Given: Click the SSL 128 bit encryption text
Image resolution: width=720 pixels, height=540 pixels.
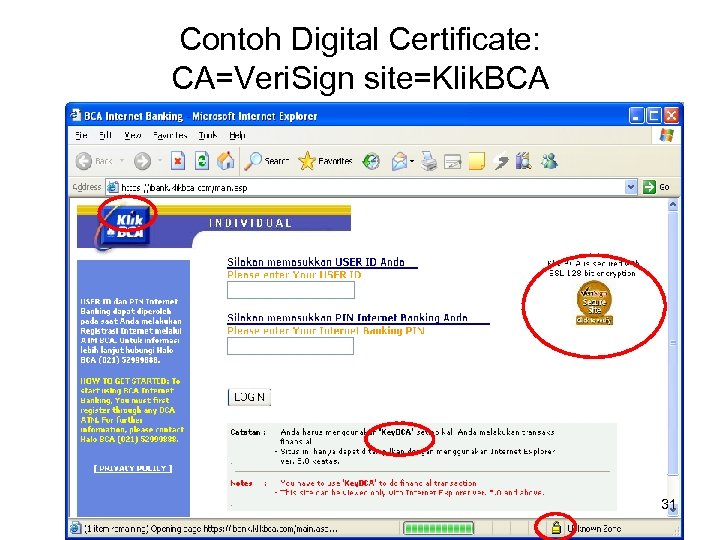Looking at the screenshot, I should pyautogui.click(x=592, y=273).
